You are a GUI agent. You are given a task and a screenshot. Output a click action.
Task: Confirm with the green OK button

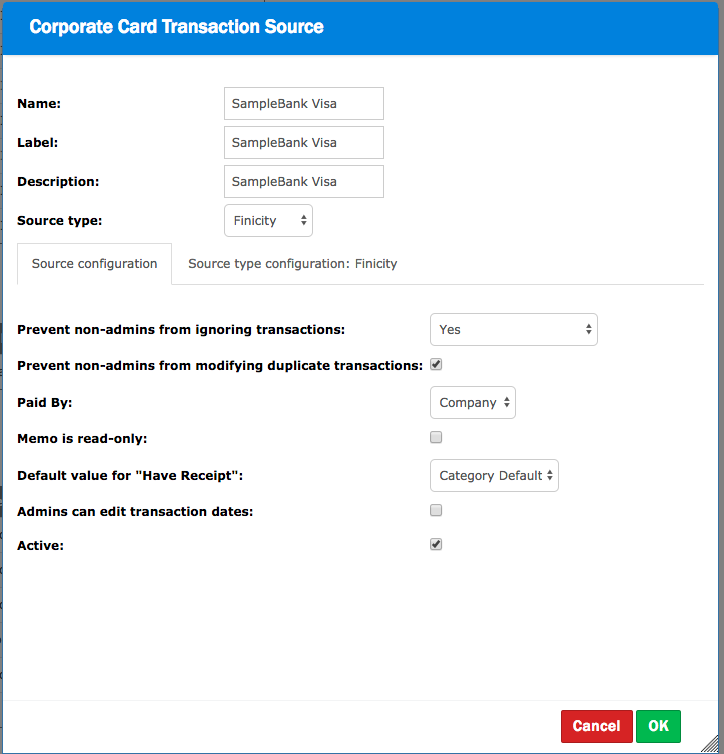(x=658, y=726)
